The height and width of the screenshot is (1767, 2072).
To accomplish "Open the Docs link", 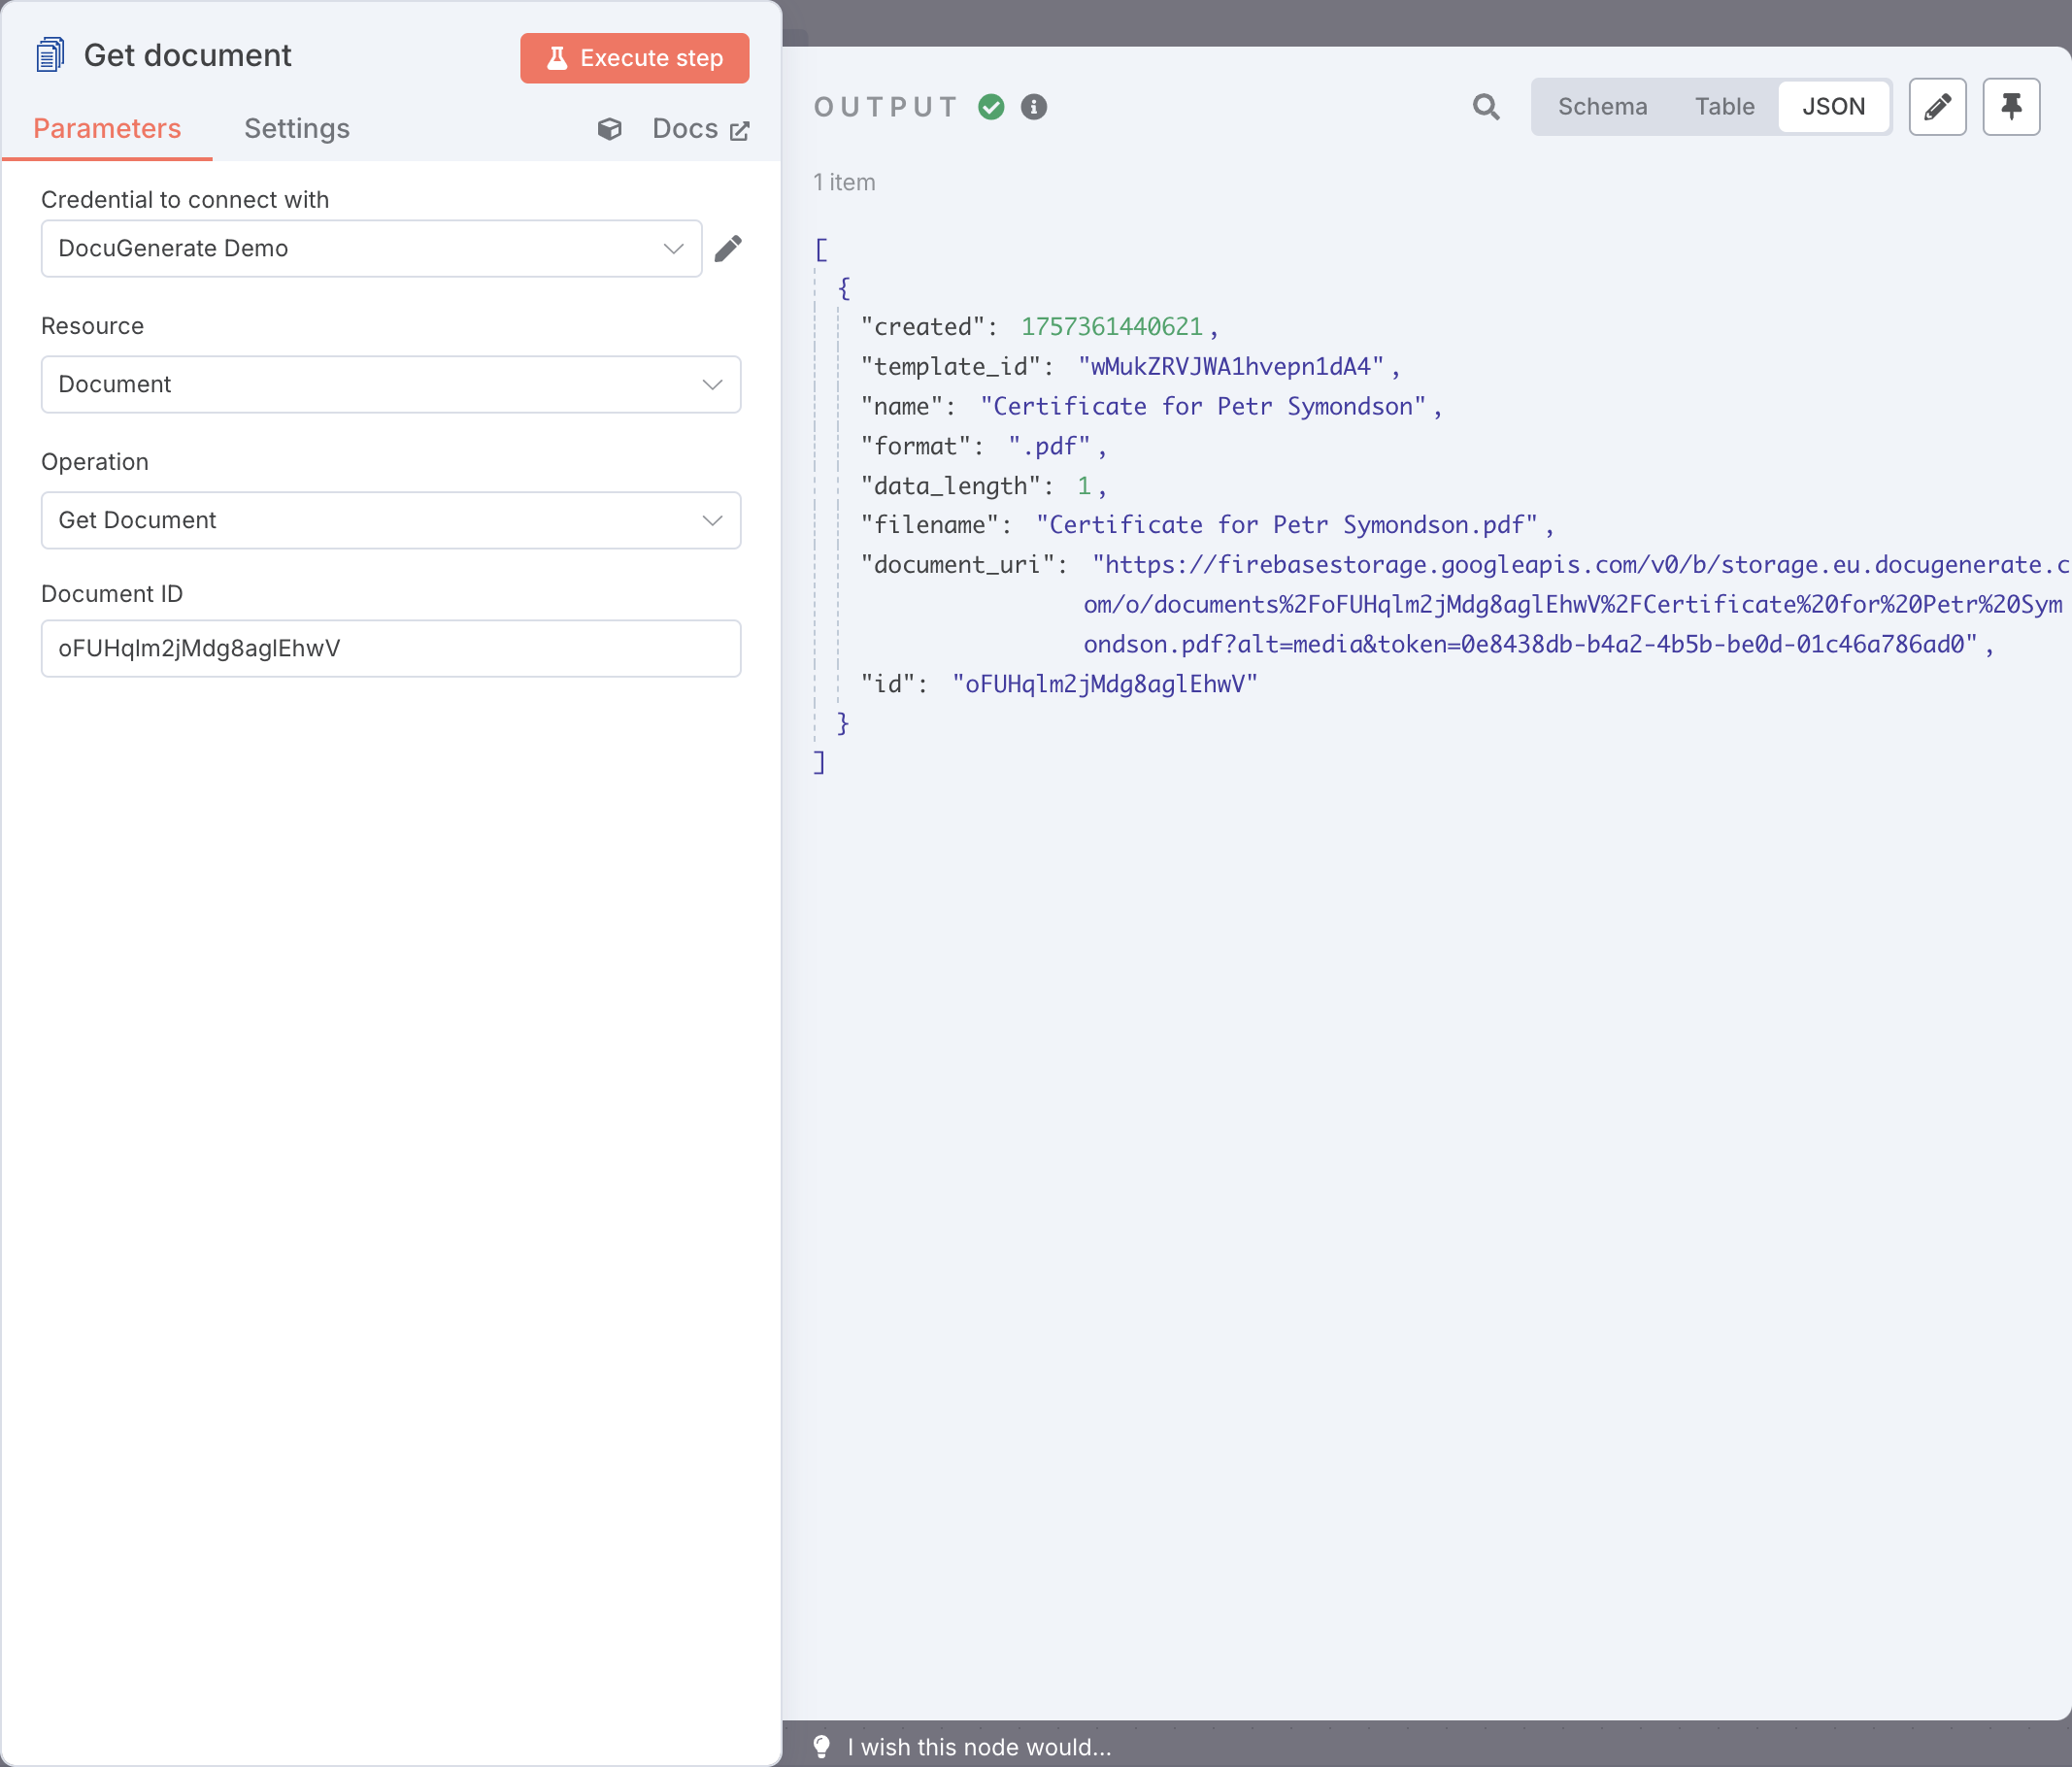I will [x=700, y=129].
